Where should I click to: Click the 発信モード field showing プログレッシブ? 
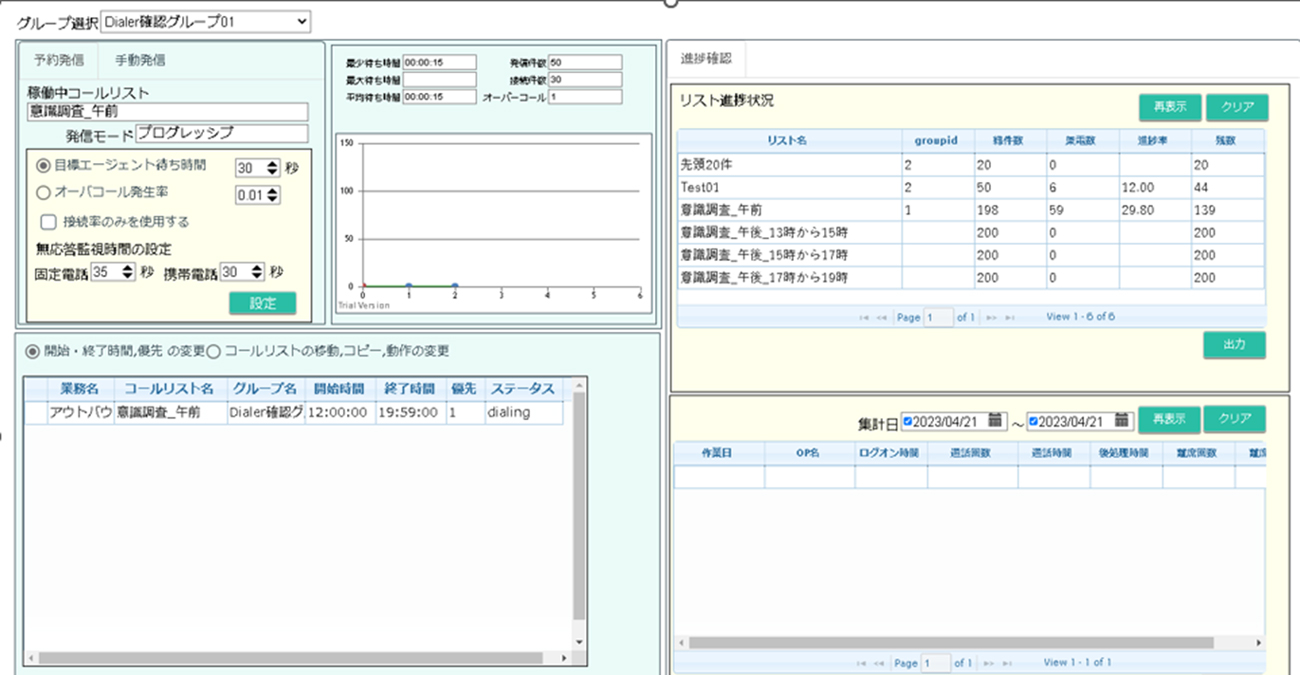(x=222, y=133)
